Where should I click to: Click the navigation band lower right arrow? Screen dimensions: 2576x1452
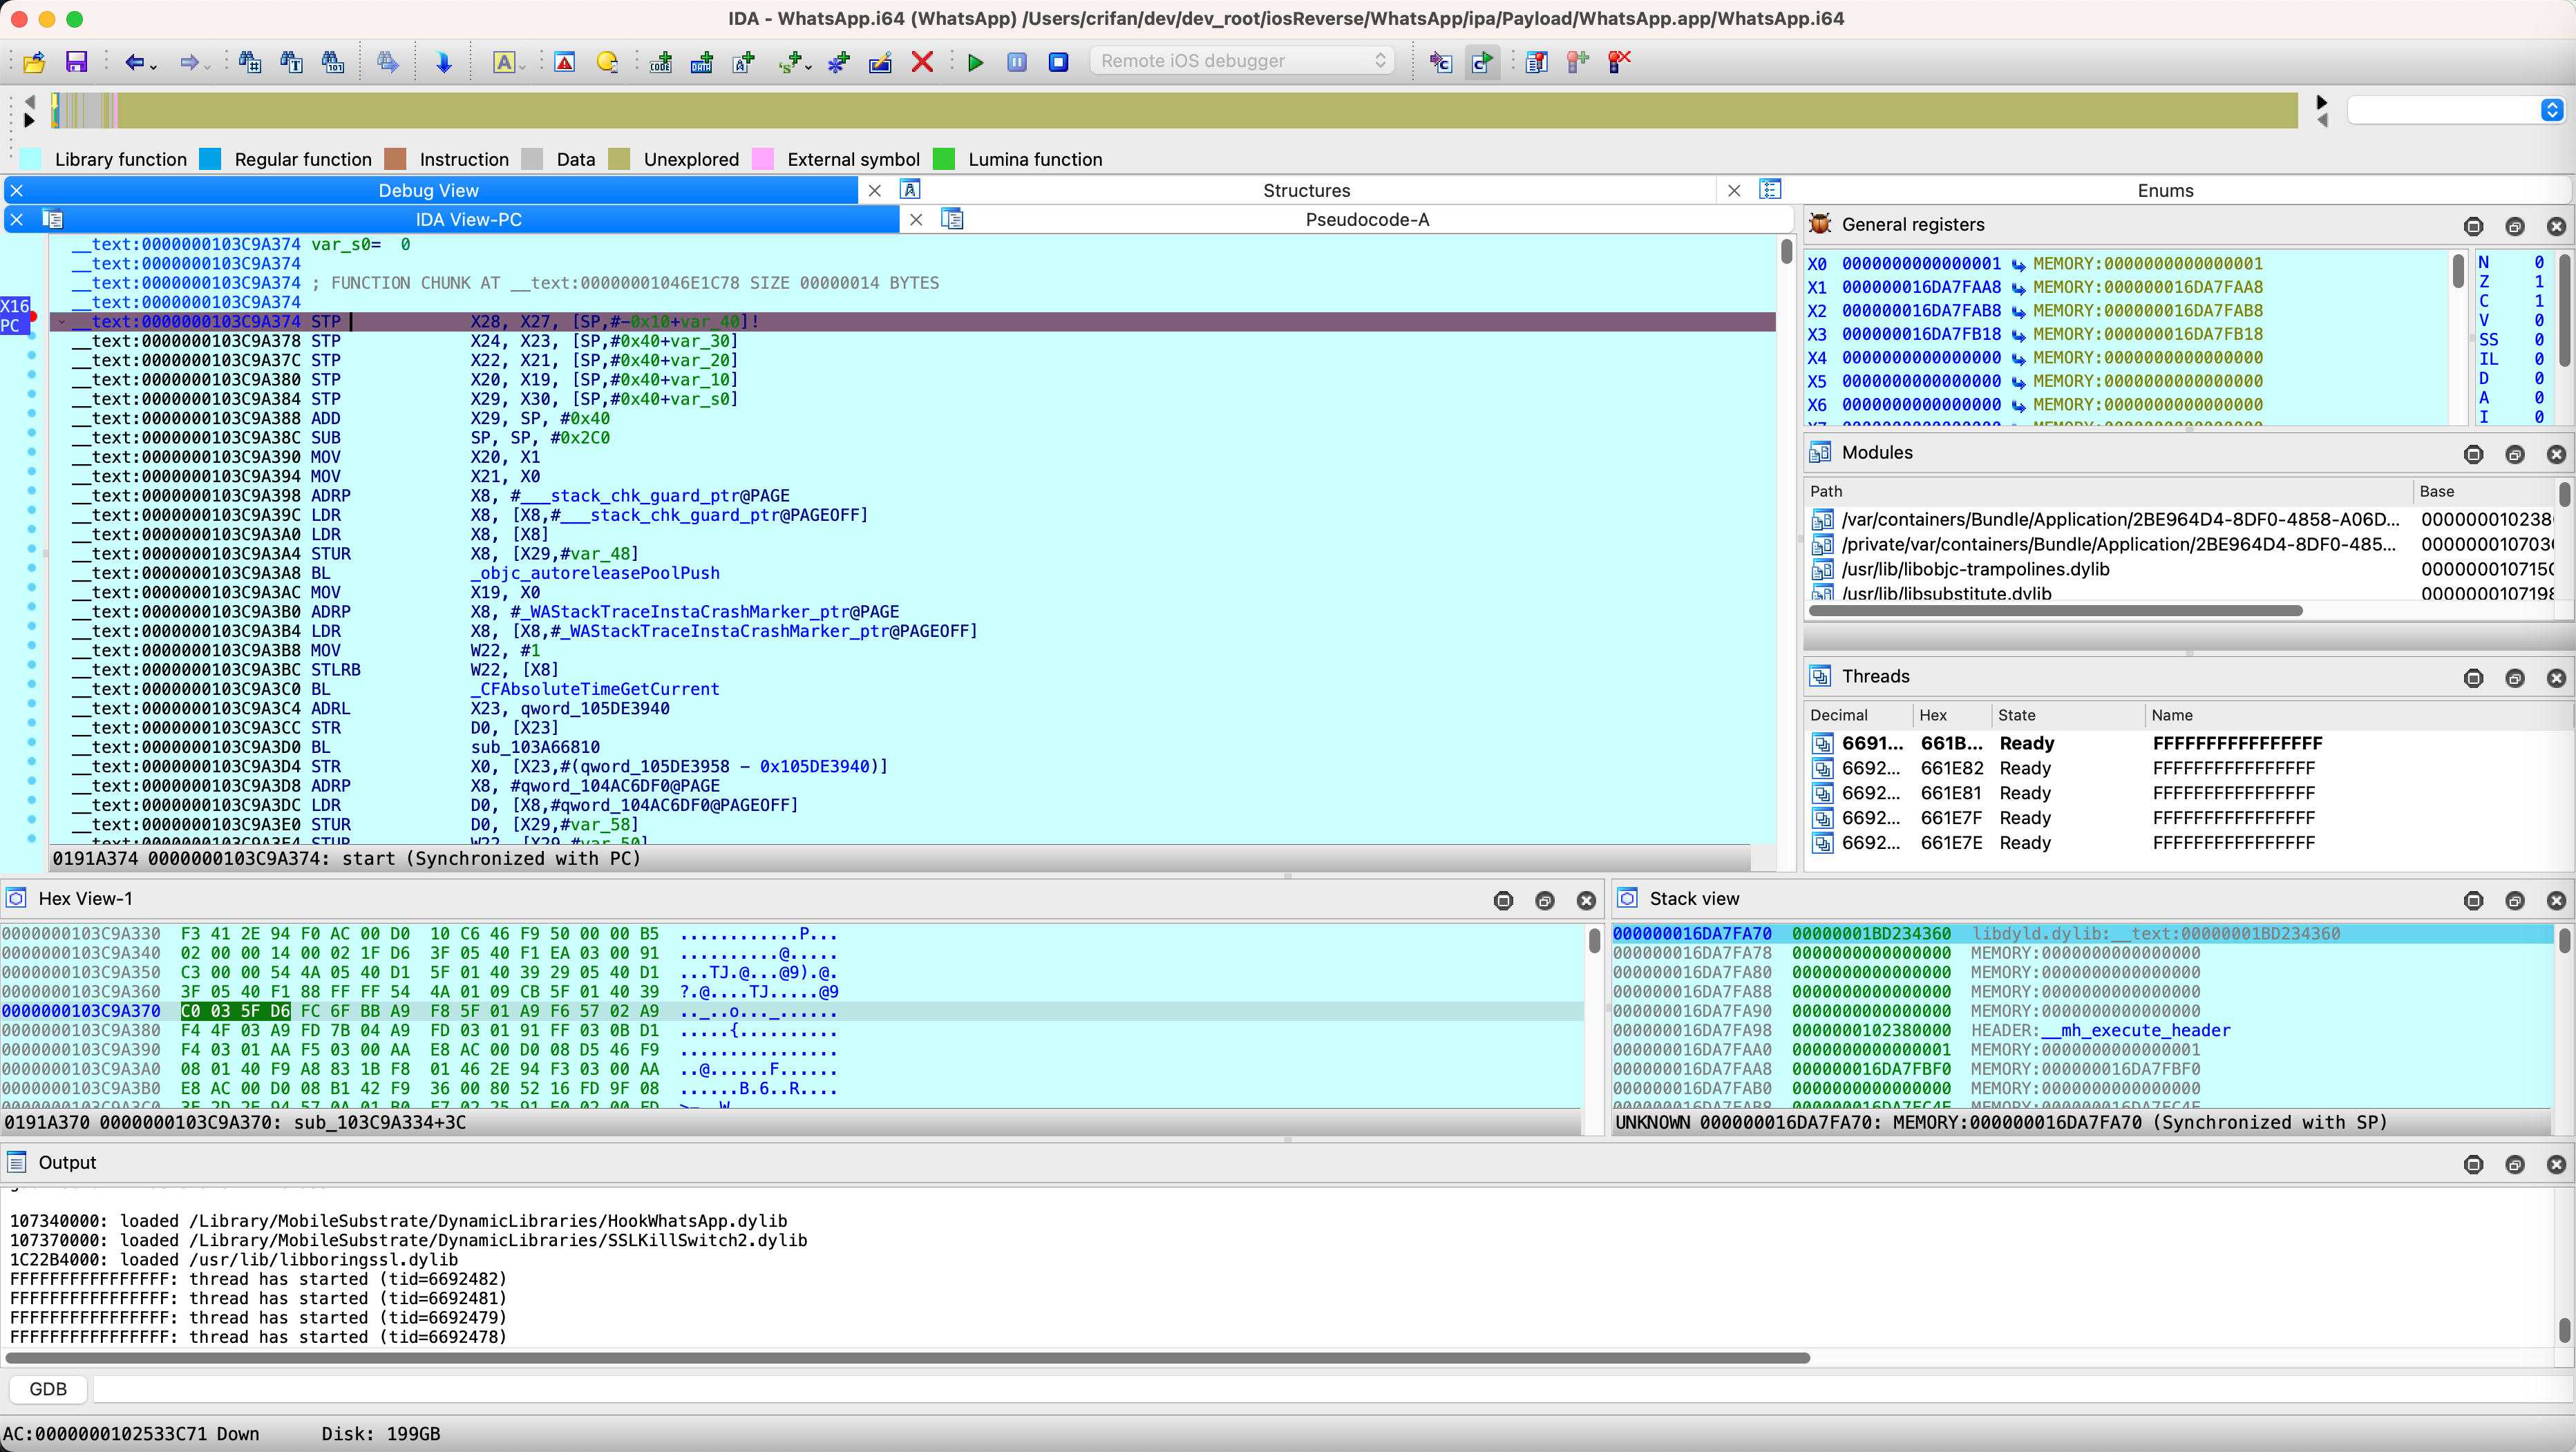click(2322, 119)
